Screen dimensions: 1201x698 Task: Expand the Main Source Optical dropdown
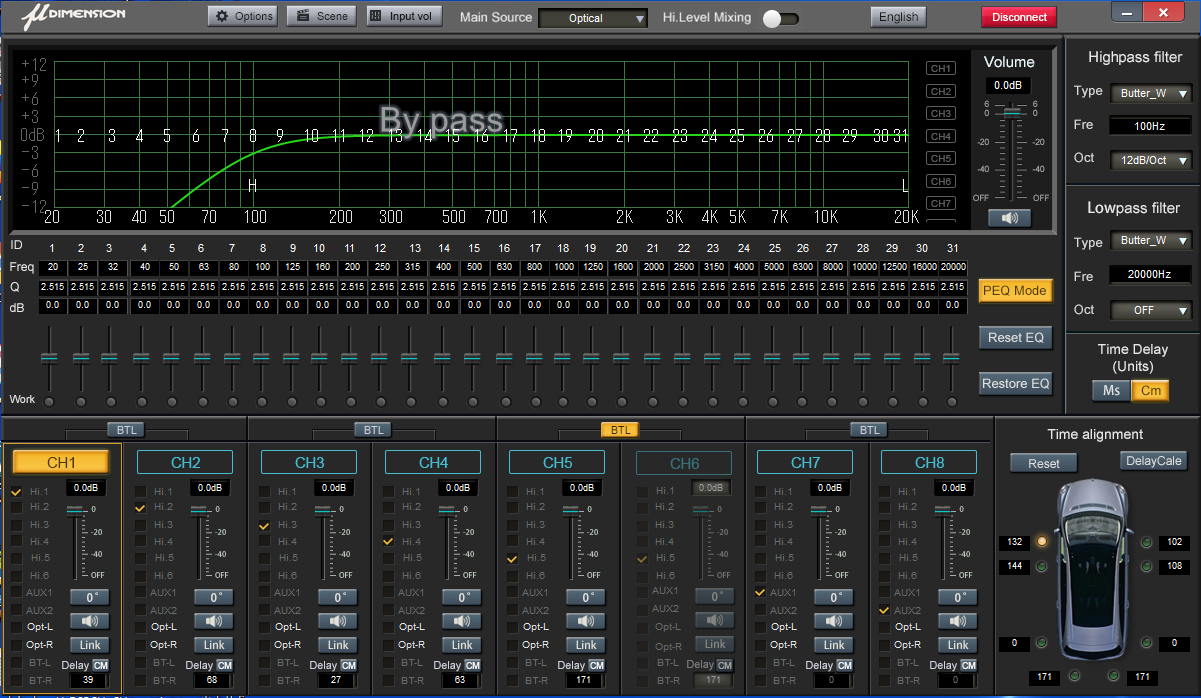pyautogui.click(x=594, y=18)
